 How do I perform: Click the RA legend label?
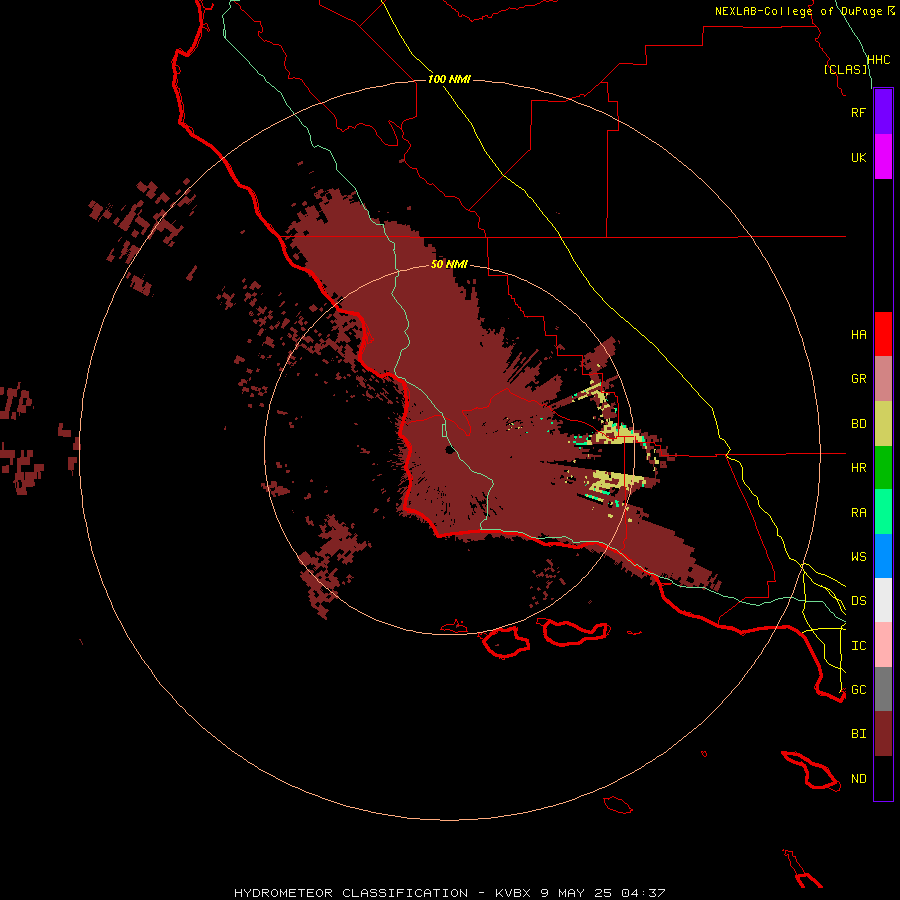[858, 513]
